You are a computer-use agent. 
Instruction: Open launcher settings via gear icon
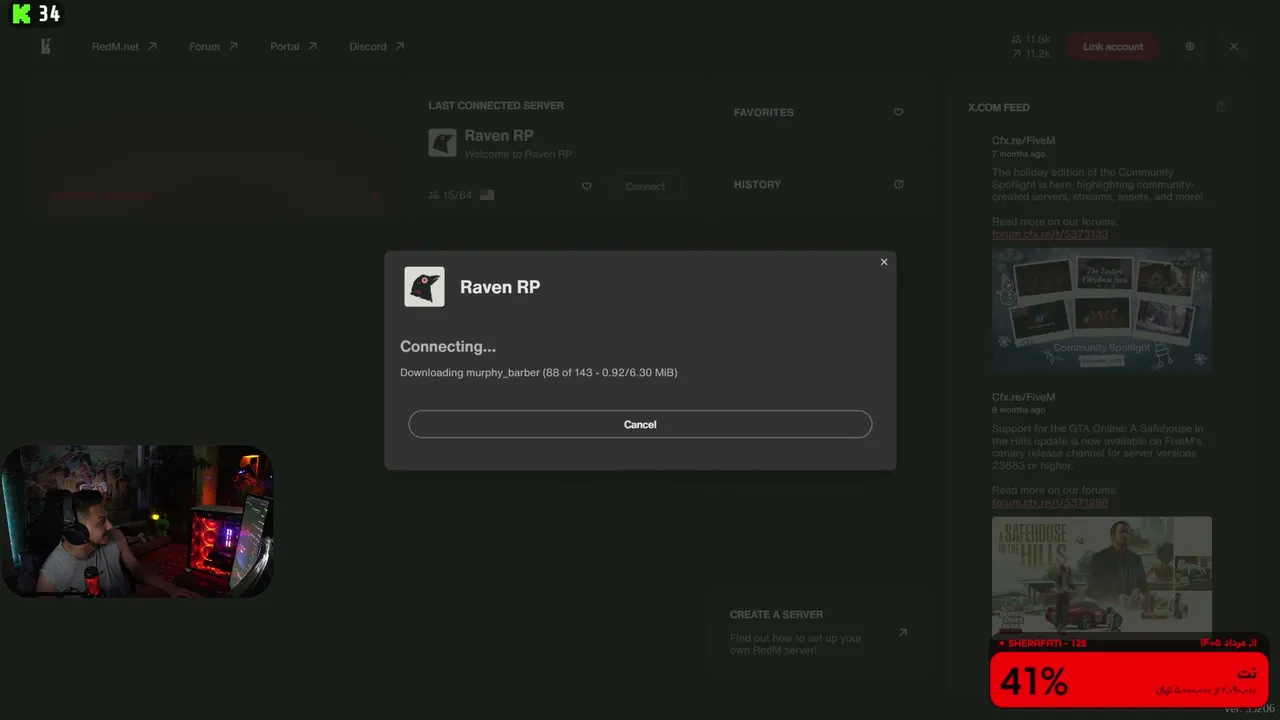[x=1190, y=47]
